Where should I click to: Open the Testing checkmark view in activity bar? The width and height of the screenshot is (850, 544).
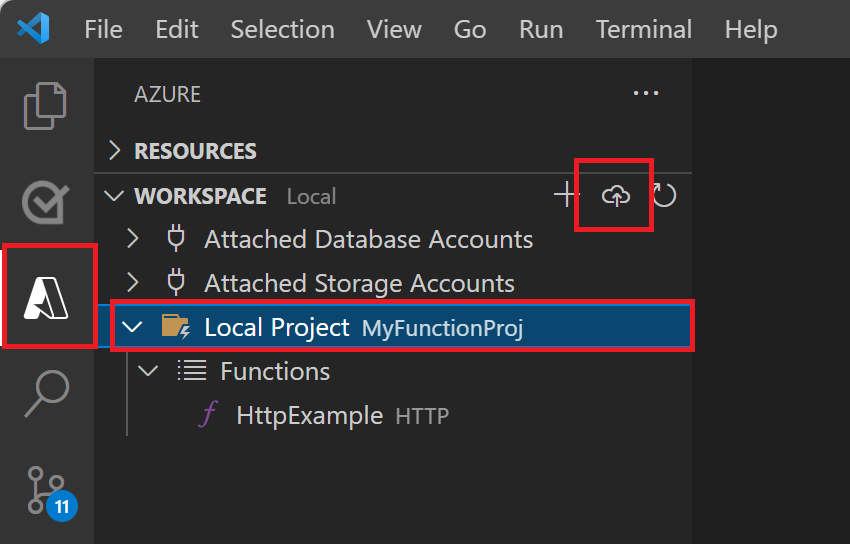46,201
